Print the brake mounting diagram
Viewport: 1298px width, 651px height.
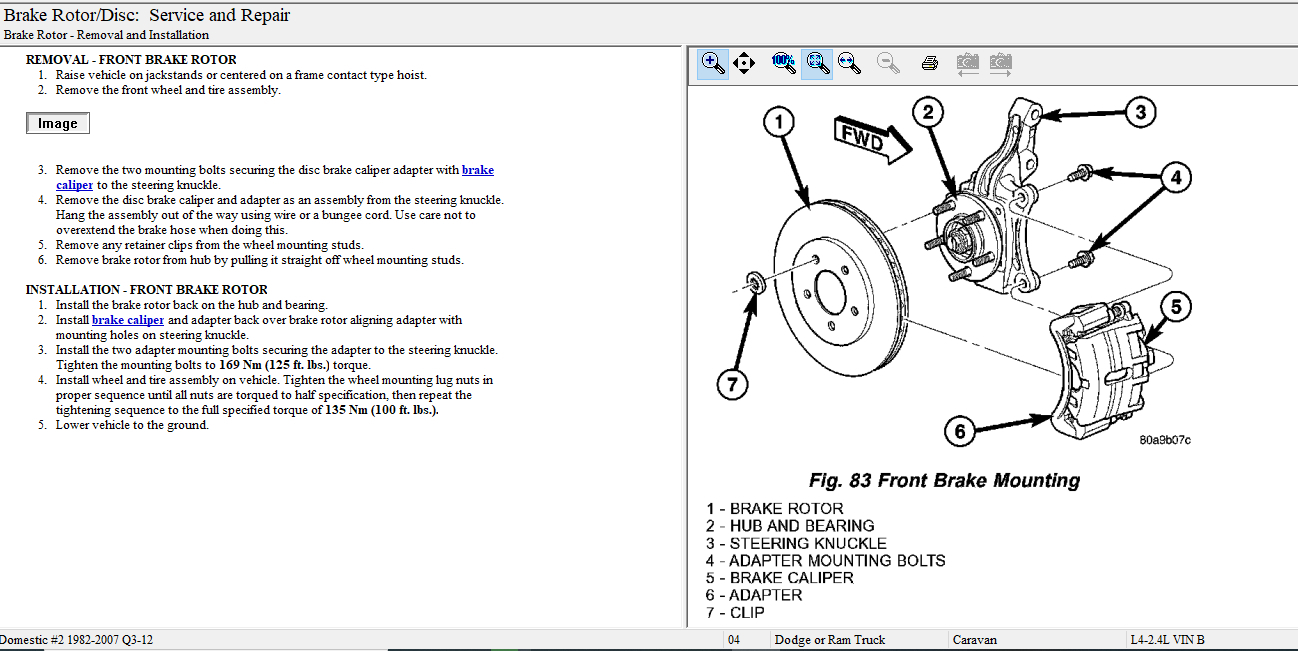(x=929, y=64)
